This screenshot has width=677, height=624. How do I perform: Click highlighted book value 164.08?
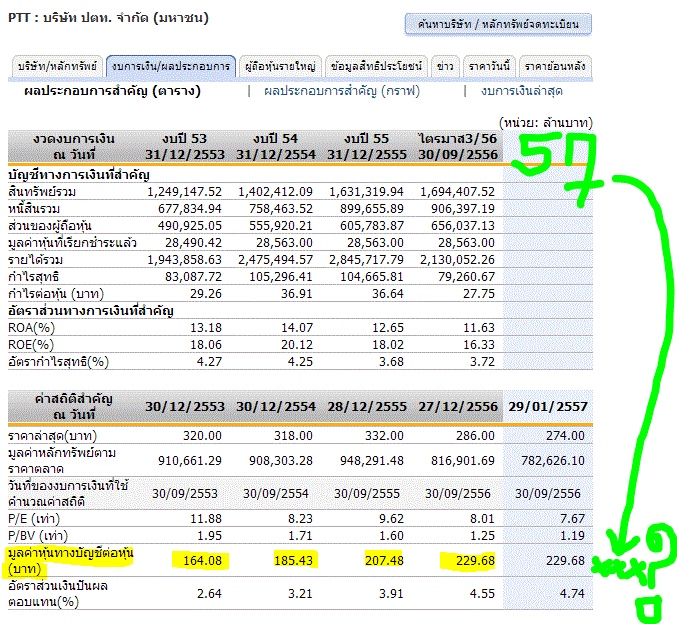(202, 561)
